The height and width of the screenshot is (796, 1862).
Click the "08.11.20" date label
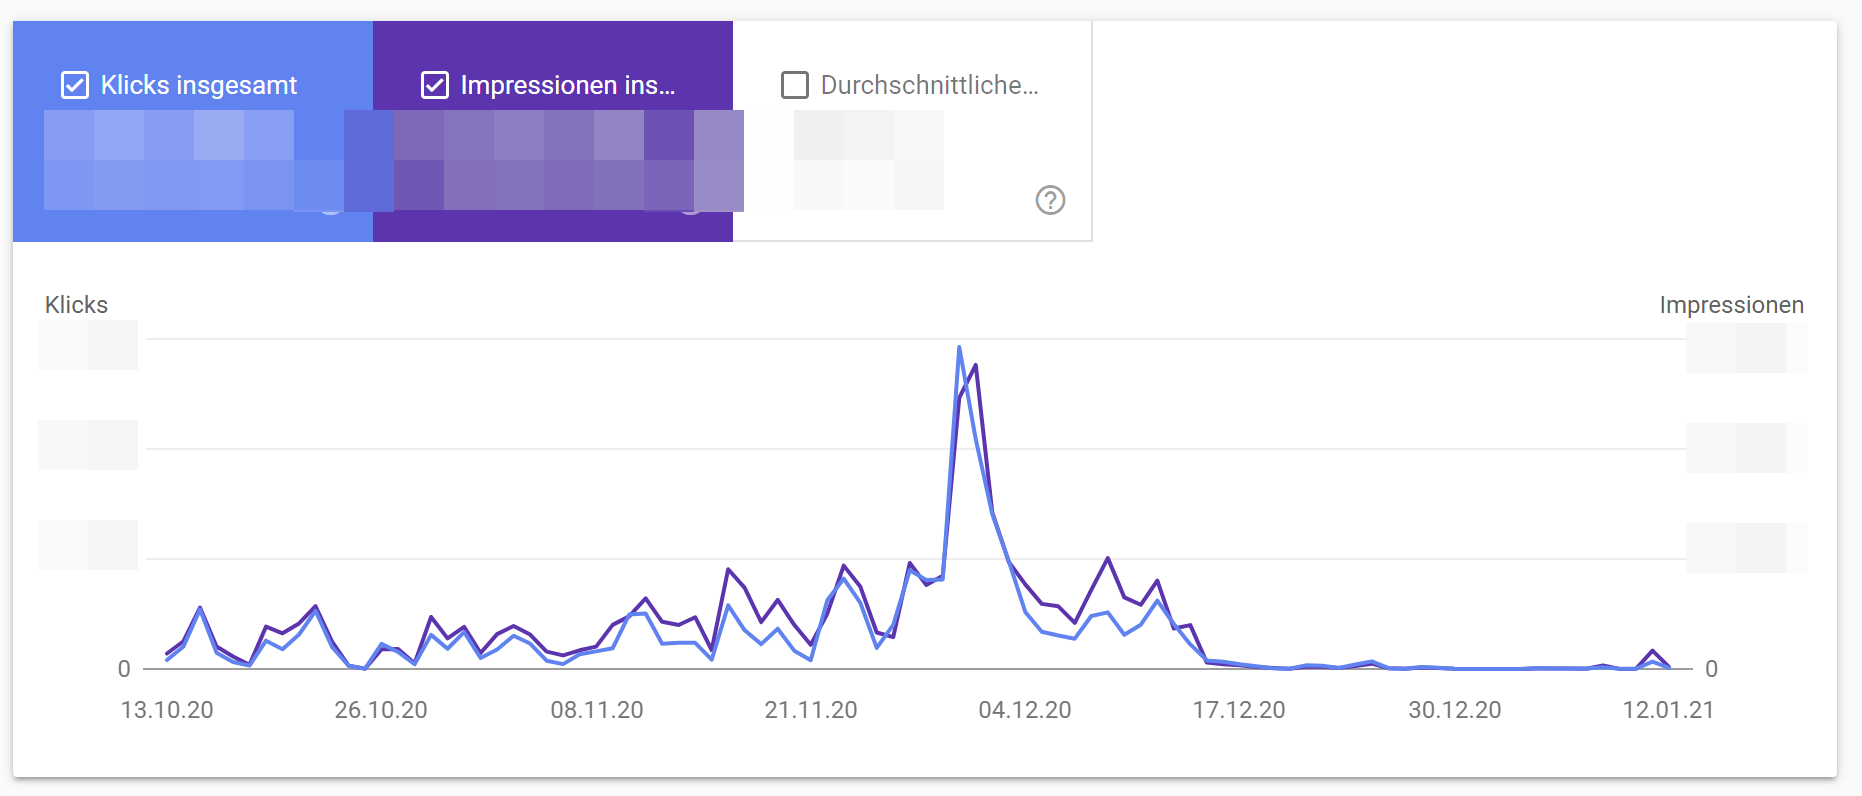pos(598,710)
